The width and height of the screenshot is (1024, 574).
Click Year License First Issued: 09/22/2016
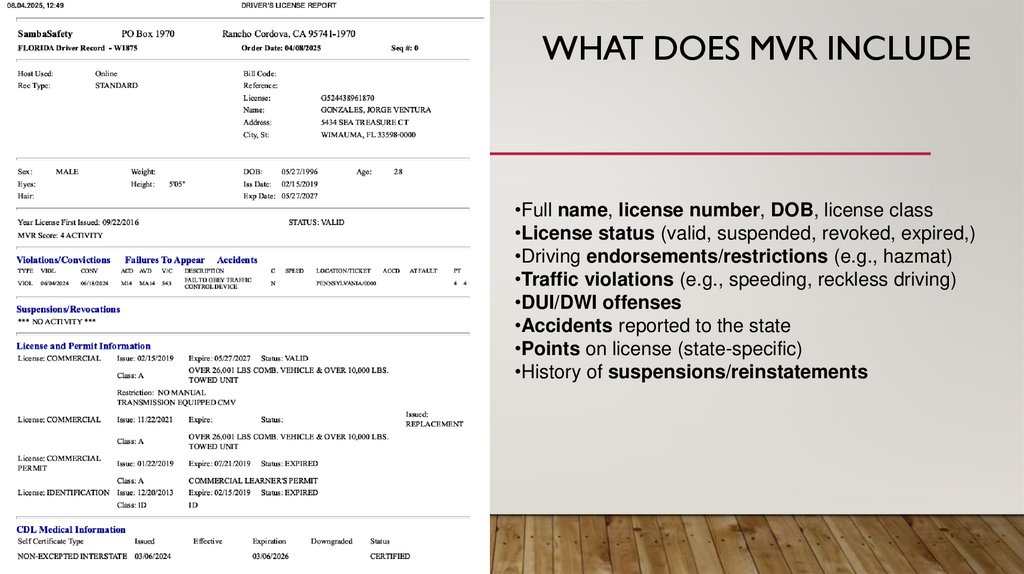[78, 222]
